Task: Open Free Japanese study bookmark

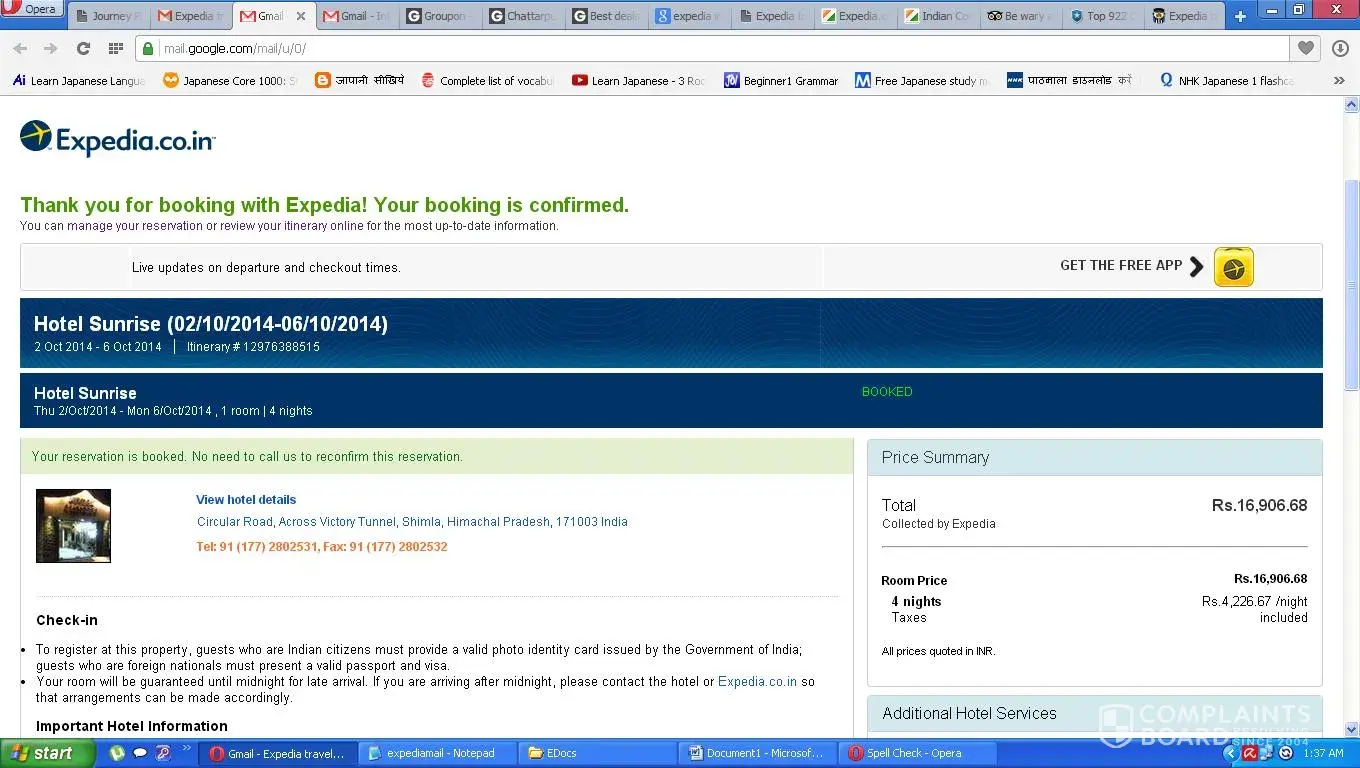Action: (x=921, y=81)
